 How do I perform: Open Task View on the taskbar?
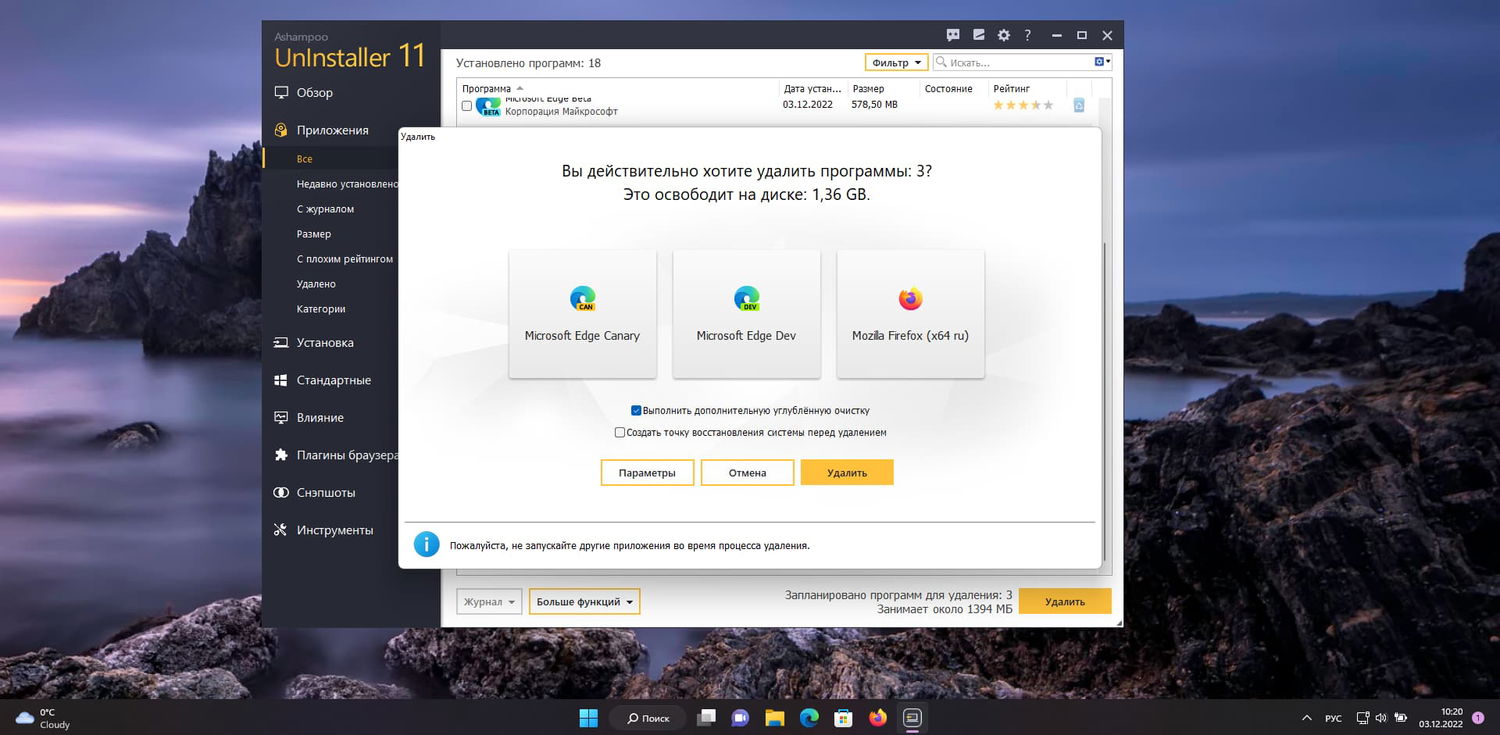[x=707, y=717]
